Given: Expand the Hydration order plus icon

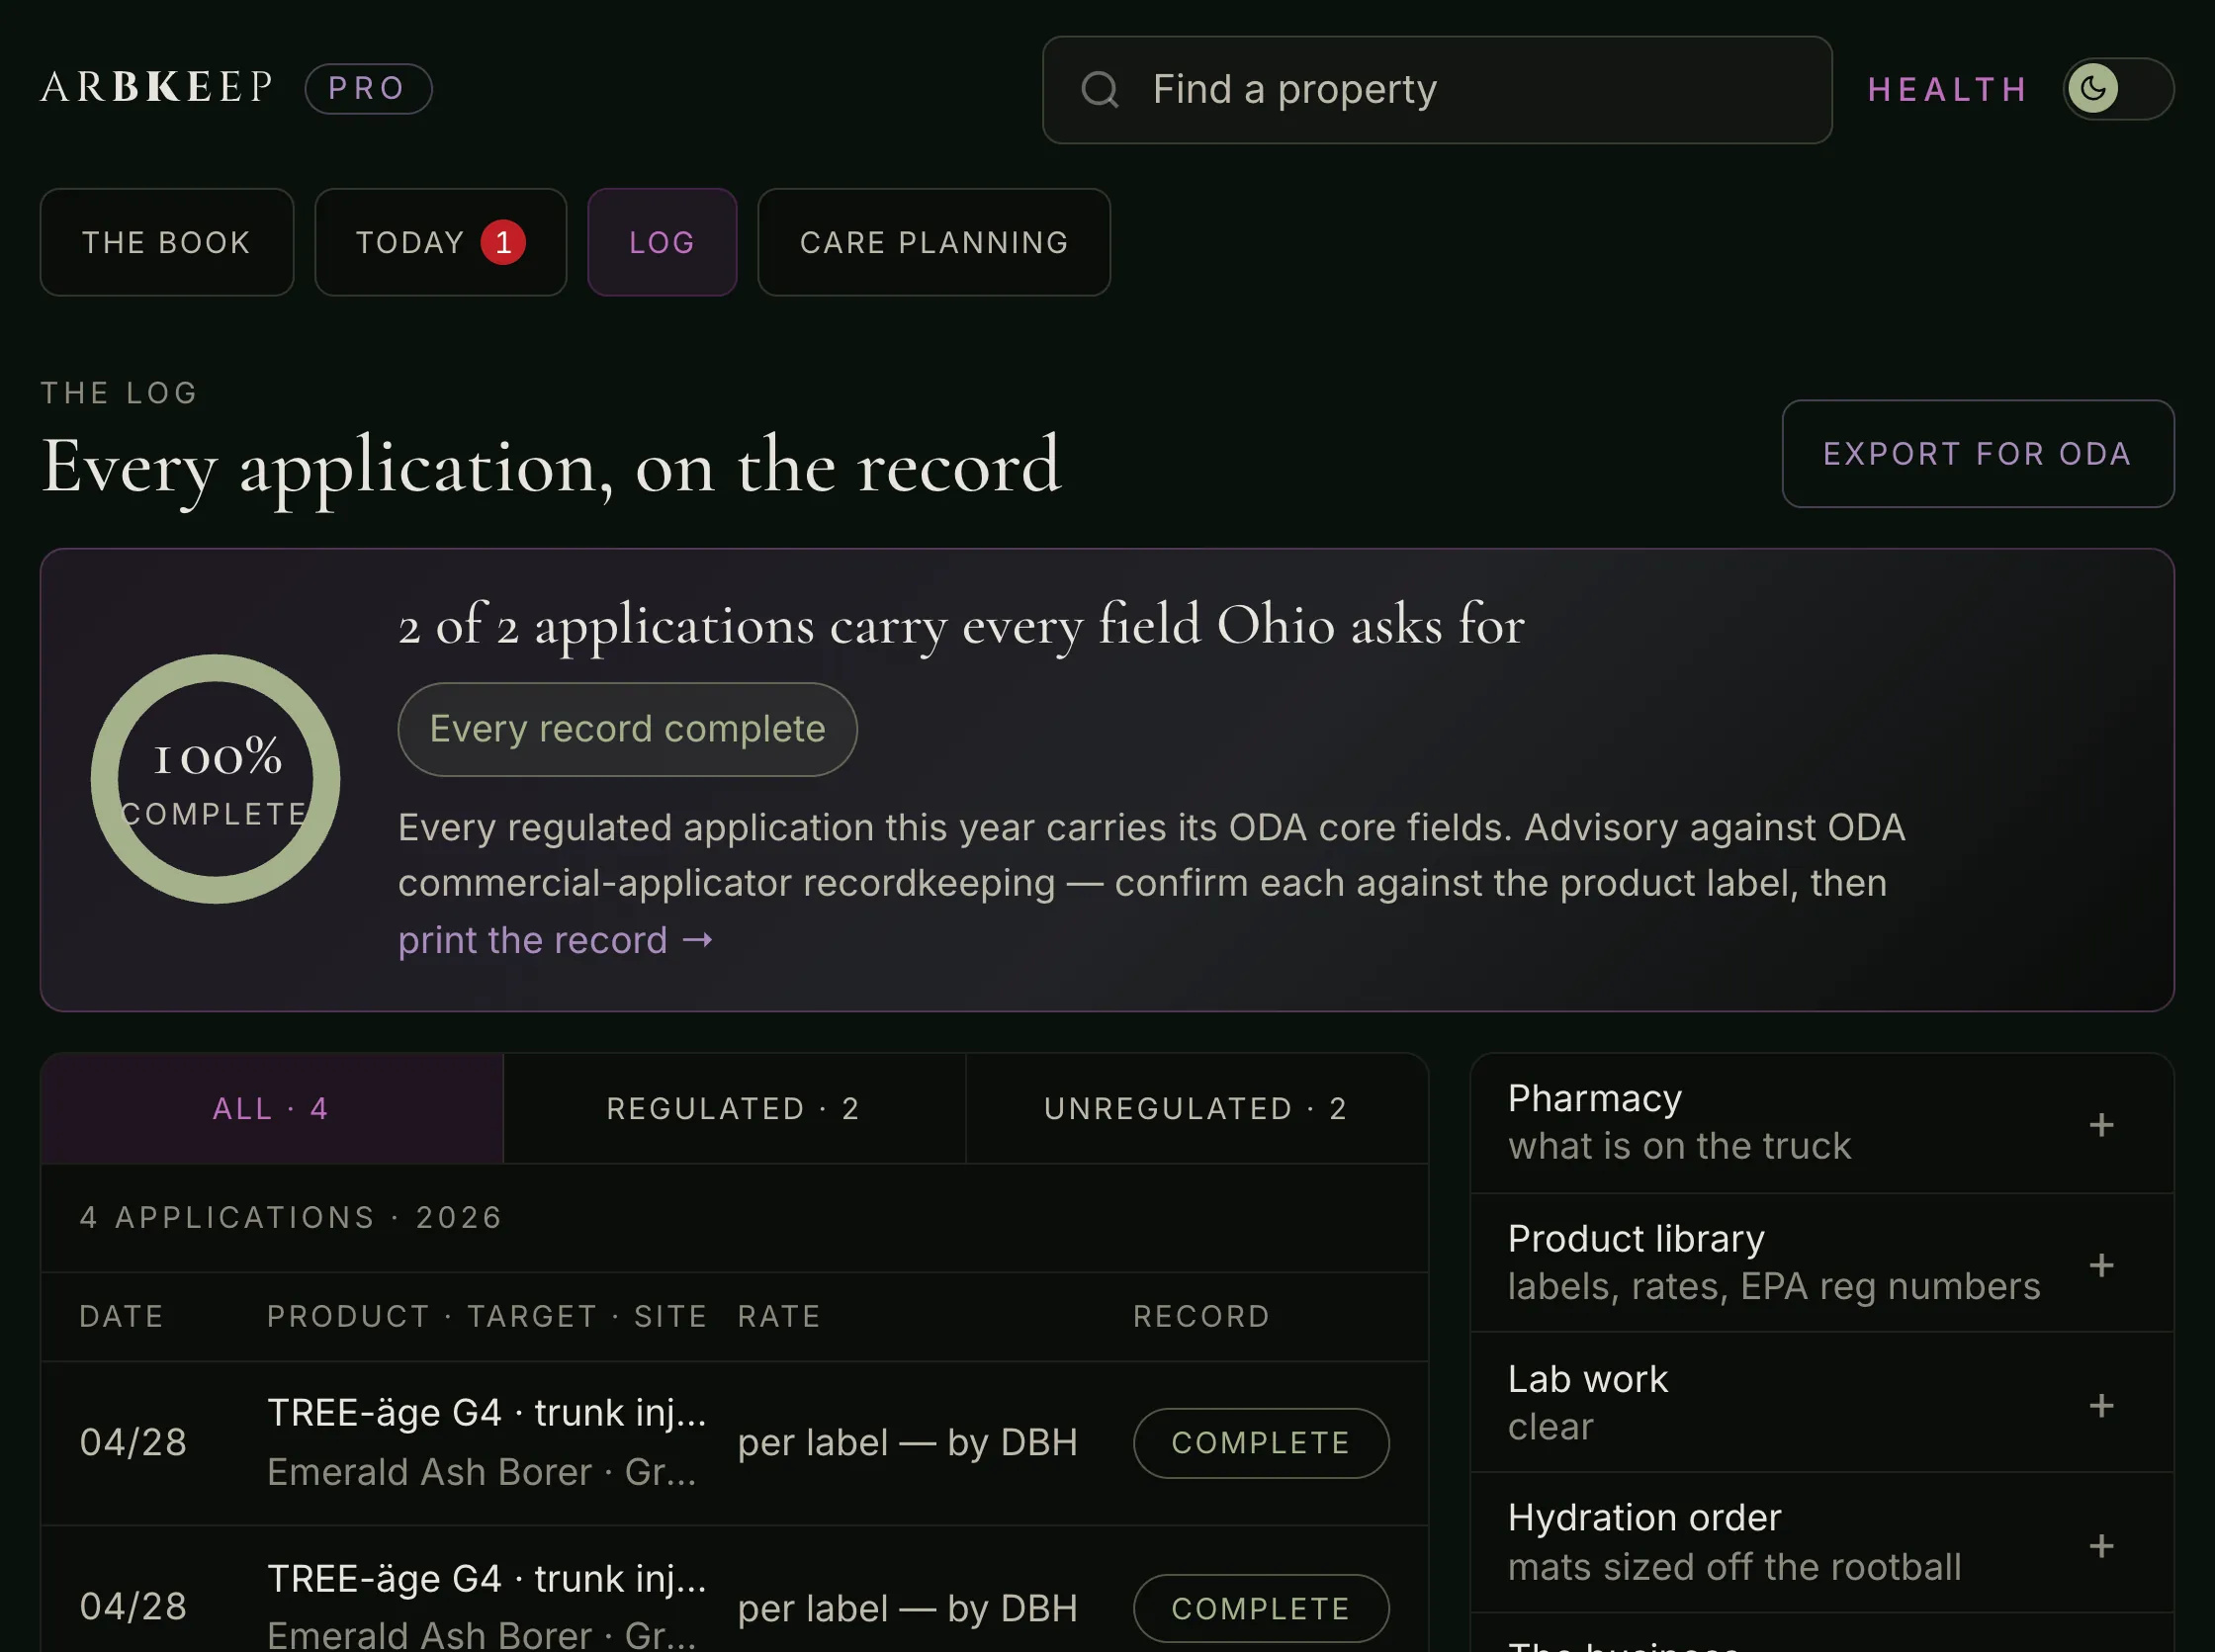Looking at the screenshot, I should pos(2101,1546).
